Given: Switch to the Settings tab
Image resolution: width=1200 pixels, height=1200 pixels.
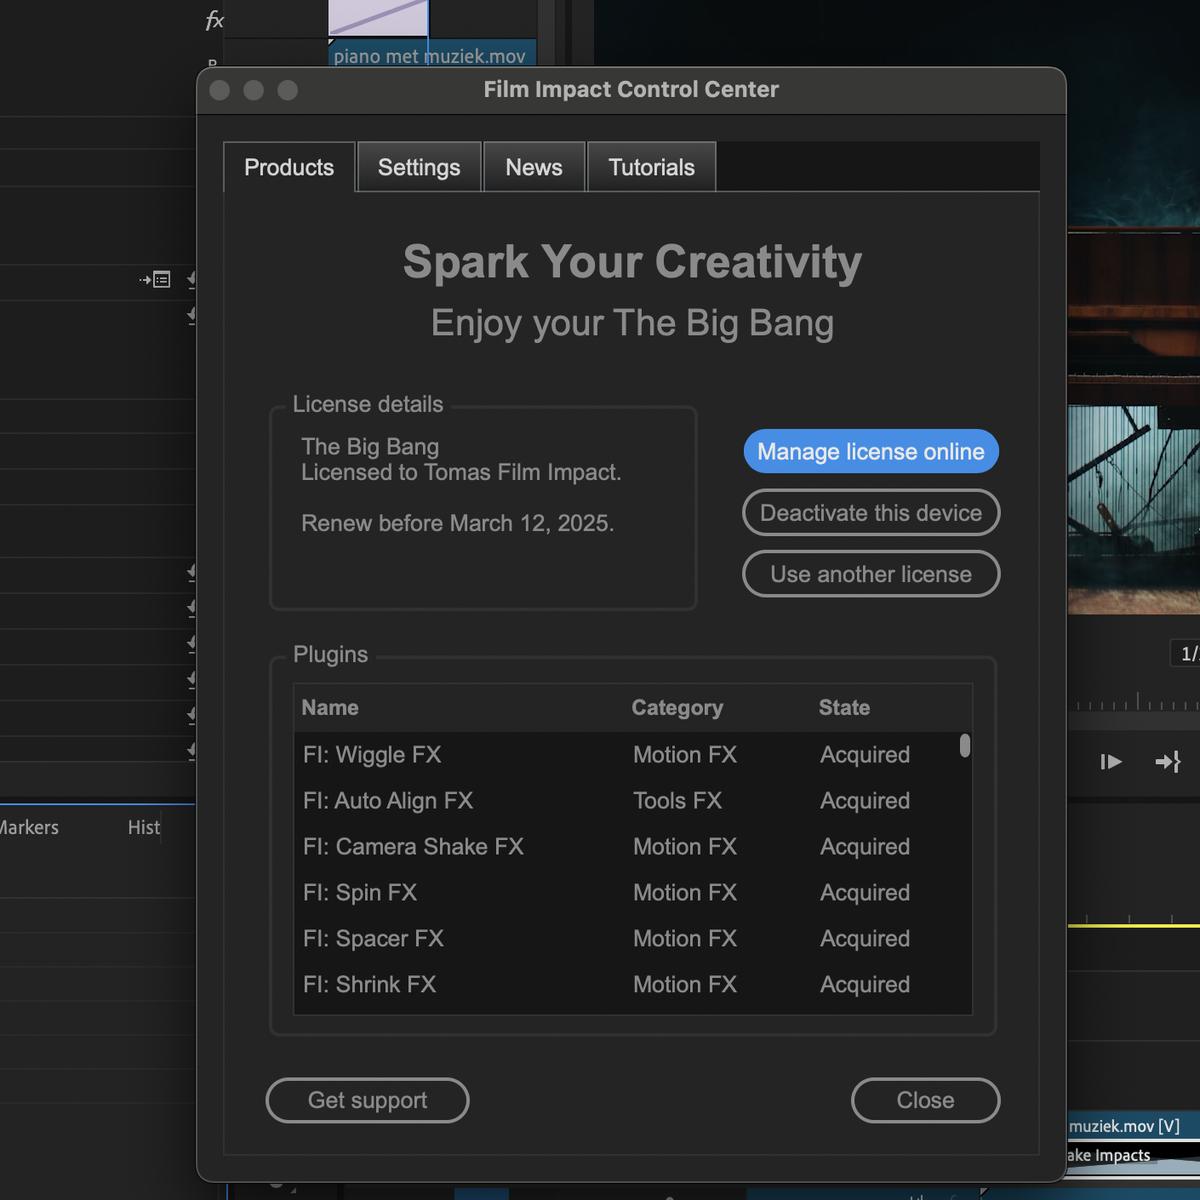Looking at the screenshot, I should coord(418,167).
